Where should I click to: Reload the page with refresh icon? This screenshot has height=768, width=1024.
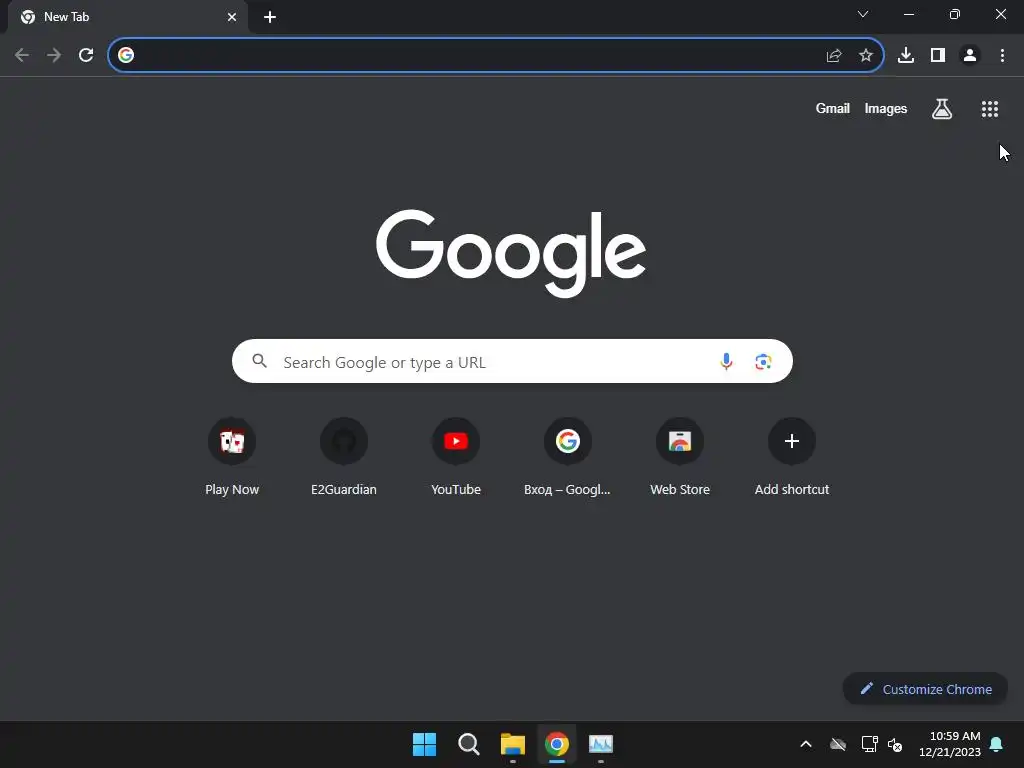86,55
